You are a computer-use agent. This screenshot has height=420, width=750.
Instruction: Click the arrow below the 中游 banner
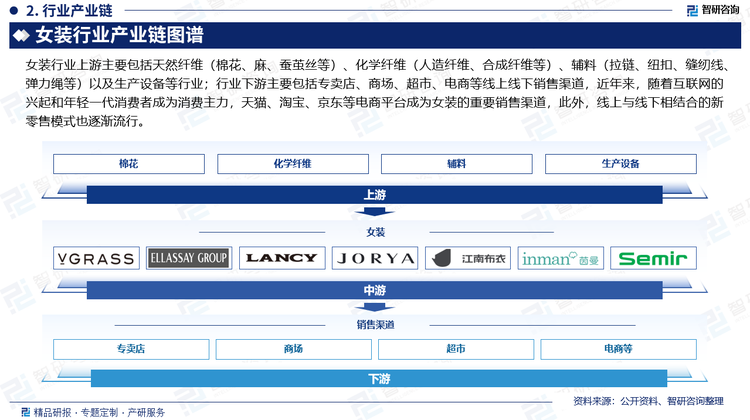(x=375, y=307)
